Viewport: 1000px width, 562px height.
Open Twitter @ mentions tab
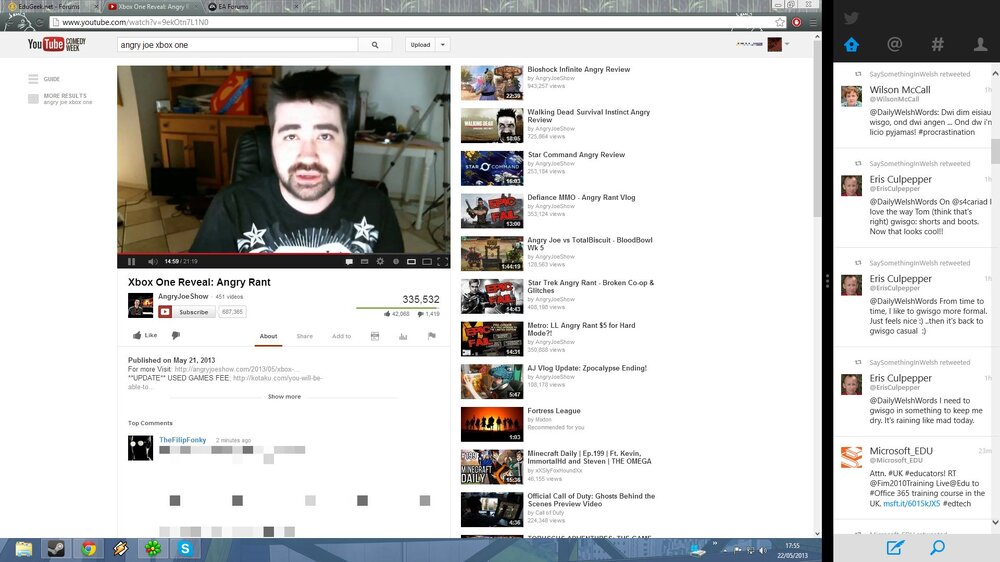tap(895, 44)
